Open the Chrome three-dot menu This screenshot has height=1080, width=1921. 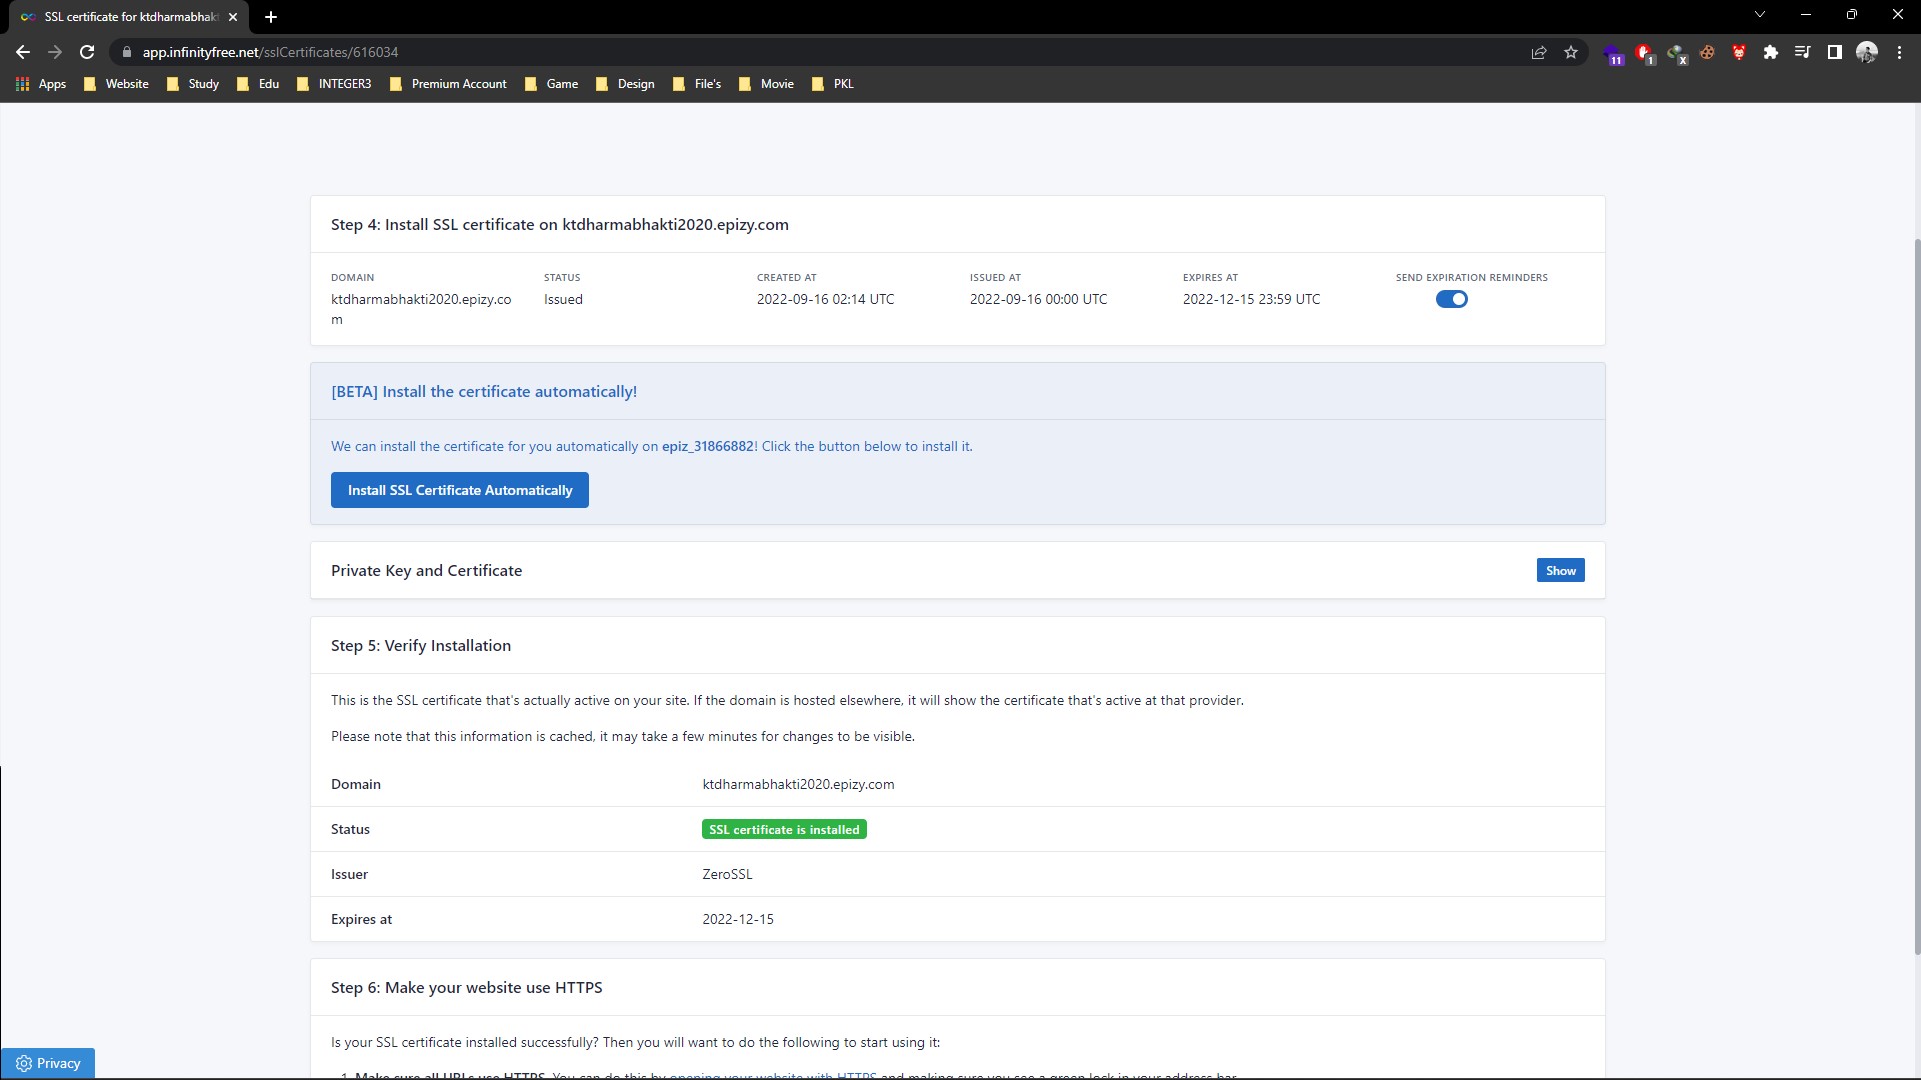(1899, 52)
